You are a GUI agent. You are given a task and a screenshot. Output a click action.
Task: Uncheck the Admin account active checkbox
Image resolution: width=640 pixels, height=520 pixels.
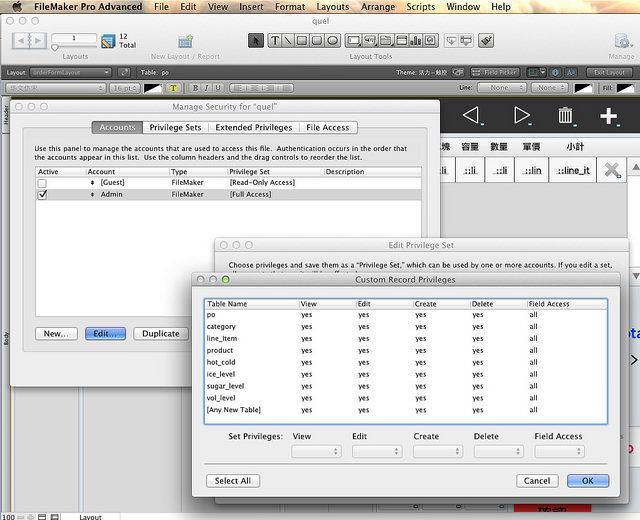[42, 195]
